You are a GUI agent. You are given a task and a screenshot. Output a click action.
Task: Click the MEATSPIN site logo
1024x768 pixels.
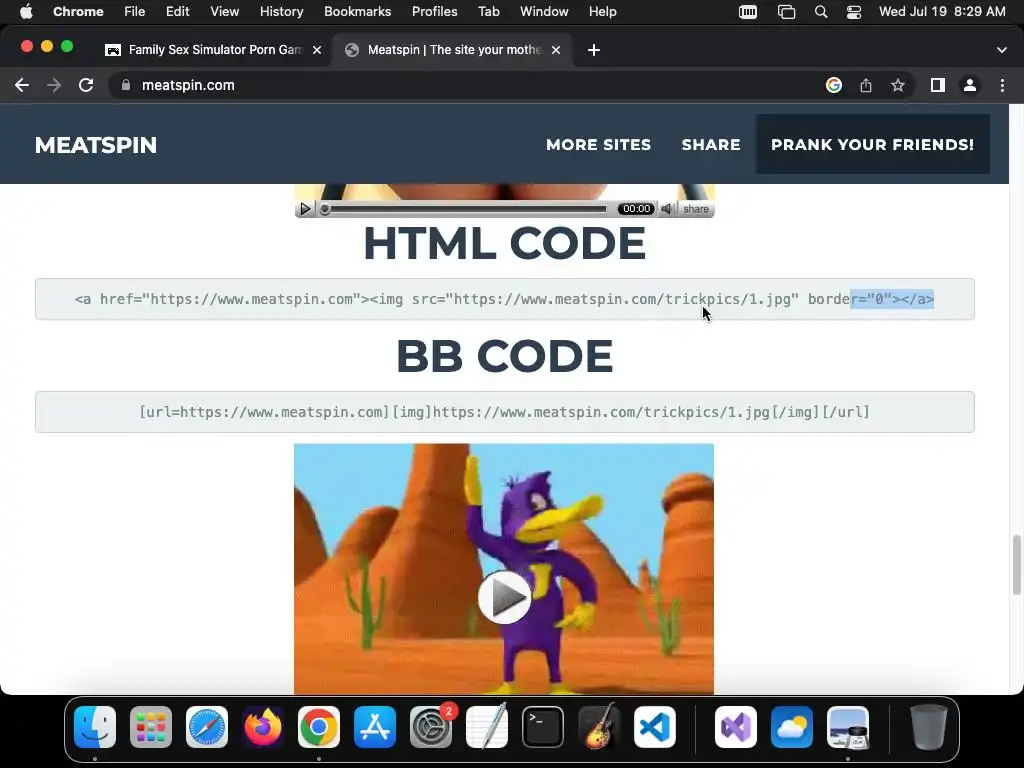click(96, 145)
